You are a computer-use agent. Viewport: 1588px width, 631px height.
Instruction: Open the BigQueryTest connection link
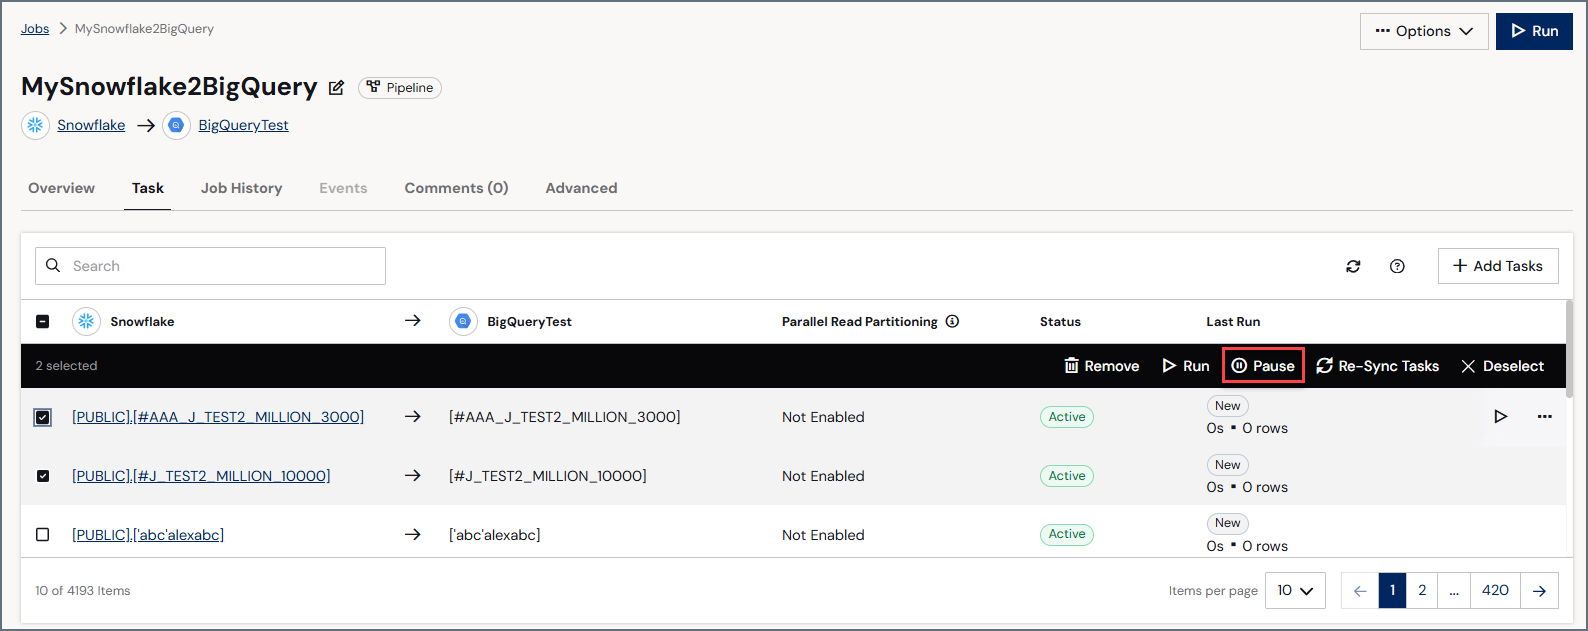[243, 125]
